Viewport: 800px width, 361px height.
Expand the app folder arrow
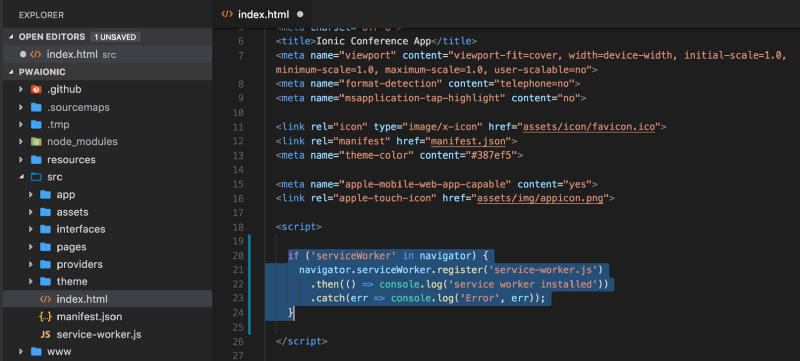point(31,195)
